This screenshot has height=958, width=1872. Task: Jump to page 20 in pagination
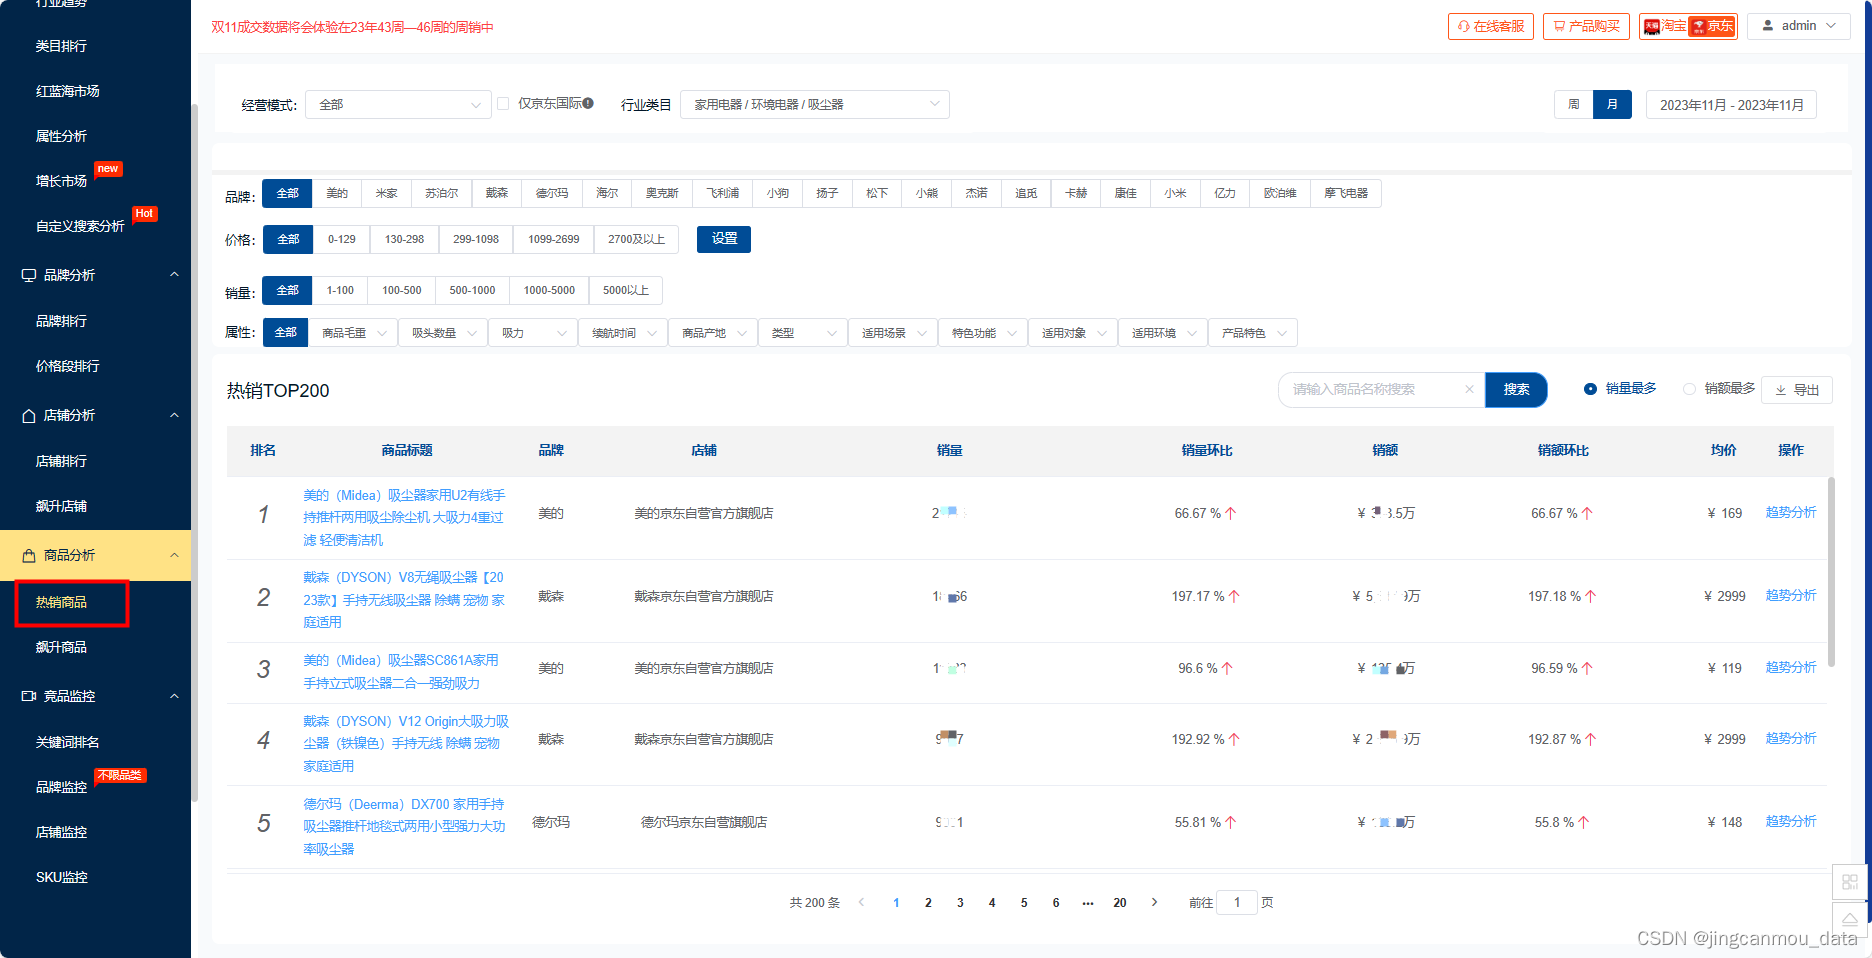(1120, 902)
